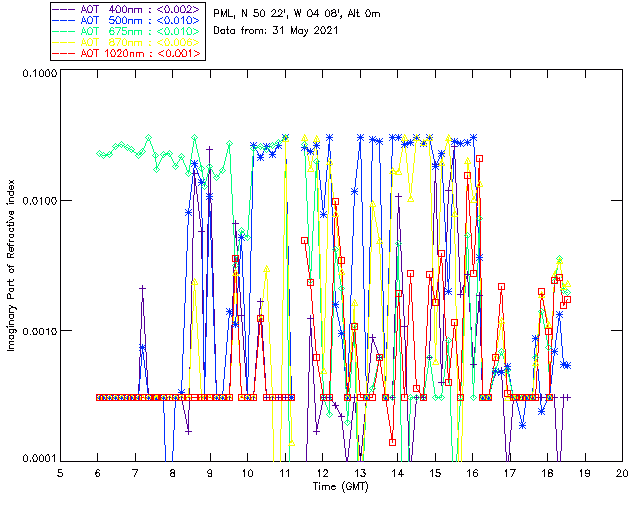Click the 0.0100 y-axis tick label

point(38,202)
